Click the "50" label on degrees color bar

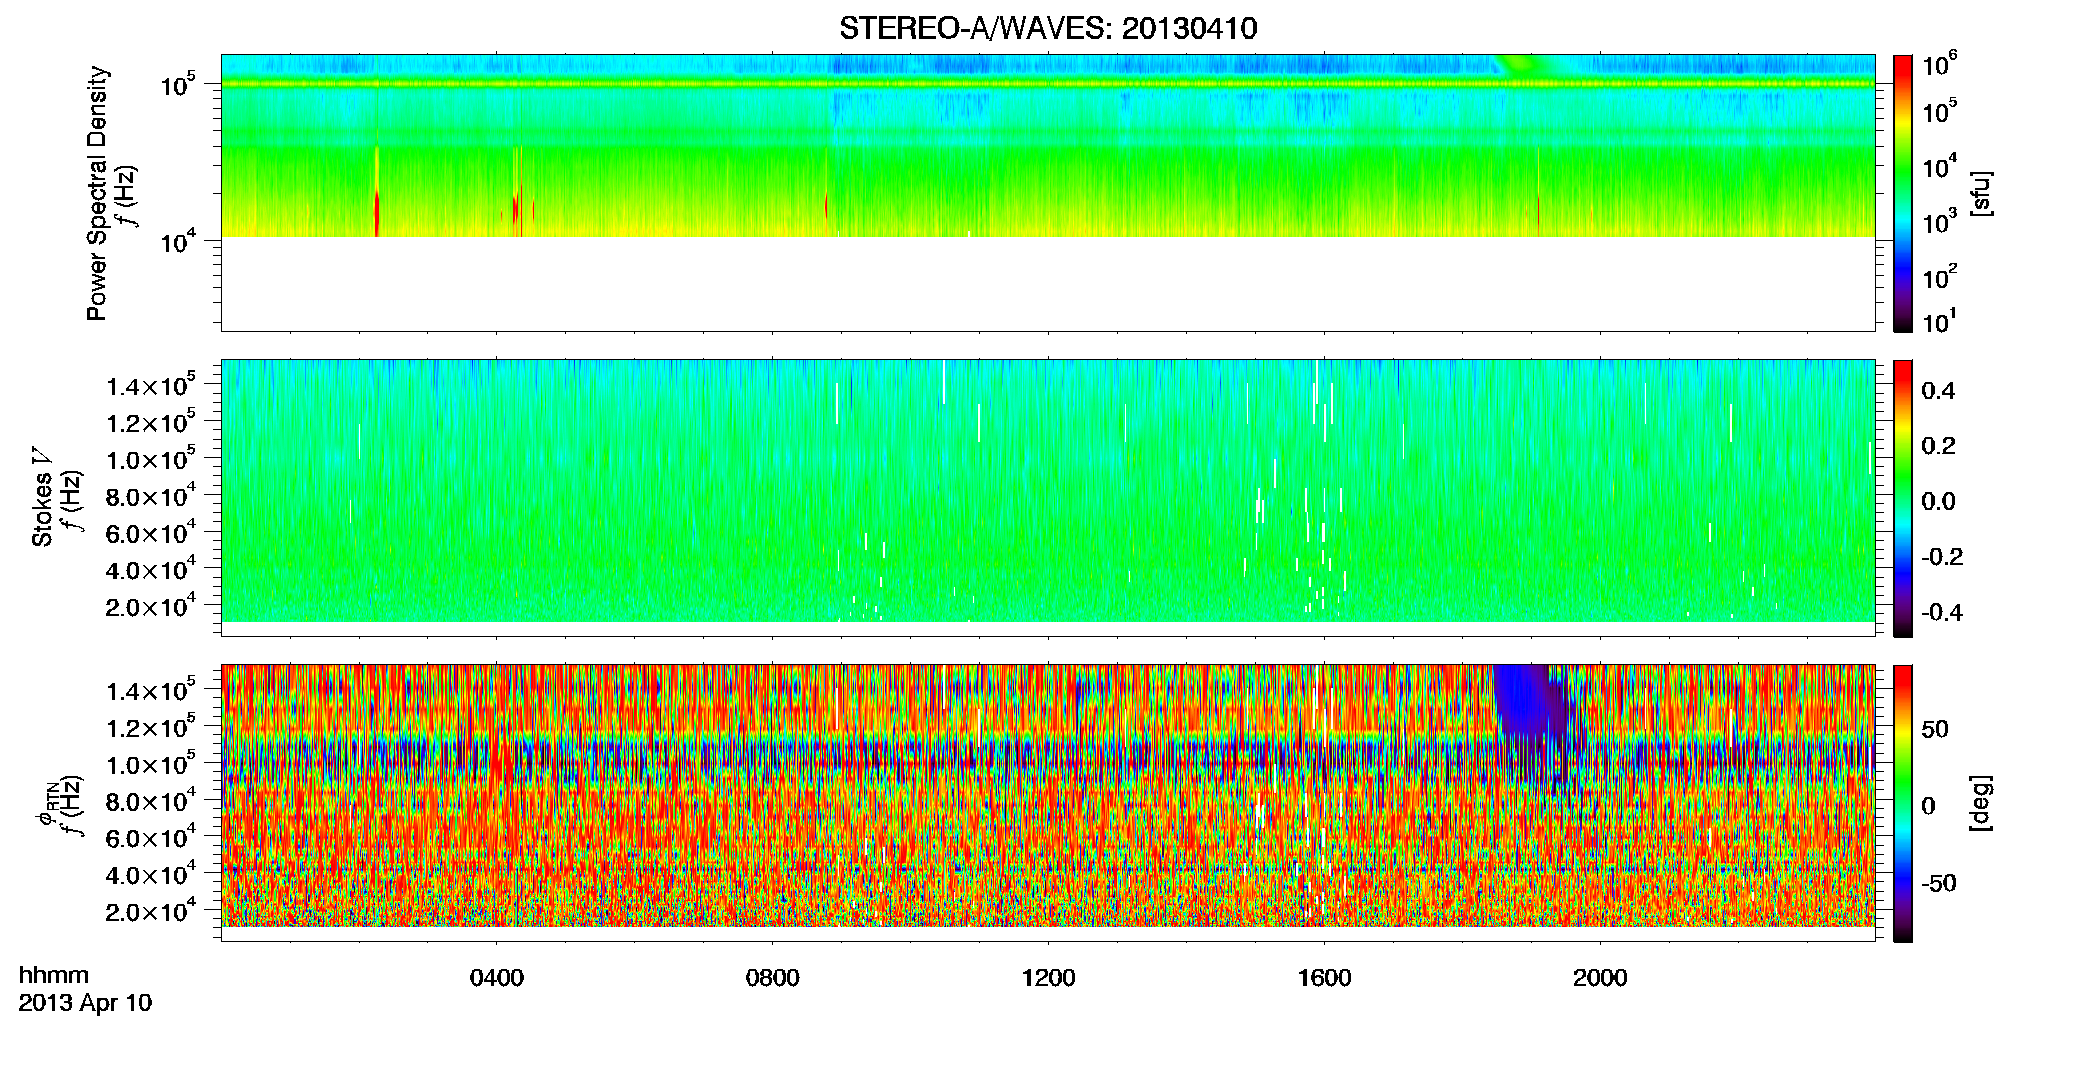tap(1936, 729)
